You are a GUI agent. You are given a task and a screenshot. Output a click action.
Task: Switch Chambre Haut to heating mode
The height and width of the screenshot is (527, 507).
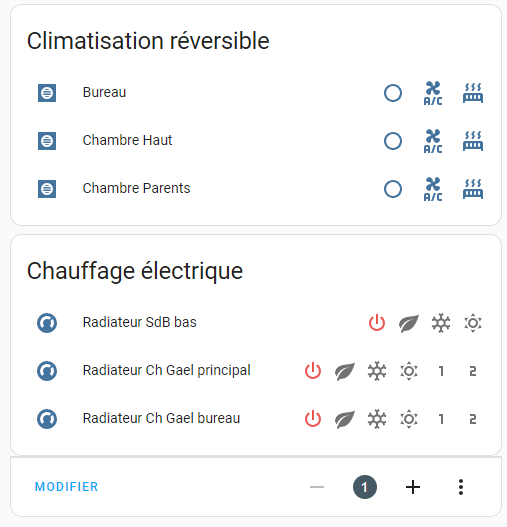point(473,141)
